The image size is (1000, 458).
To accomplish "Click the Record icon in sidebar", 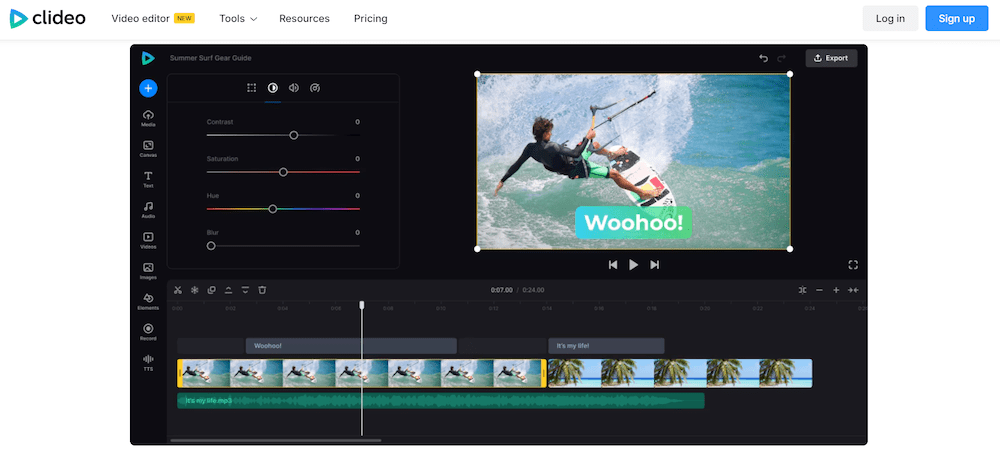I will [x=148, y=331].
